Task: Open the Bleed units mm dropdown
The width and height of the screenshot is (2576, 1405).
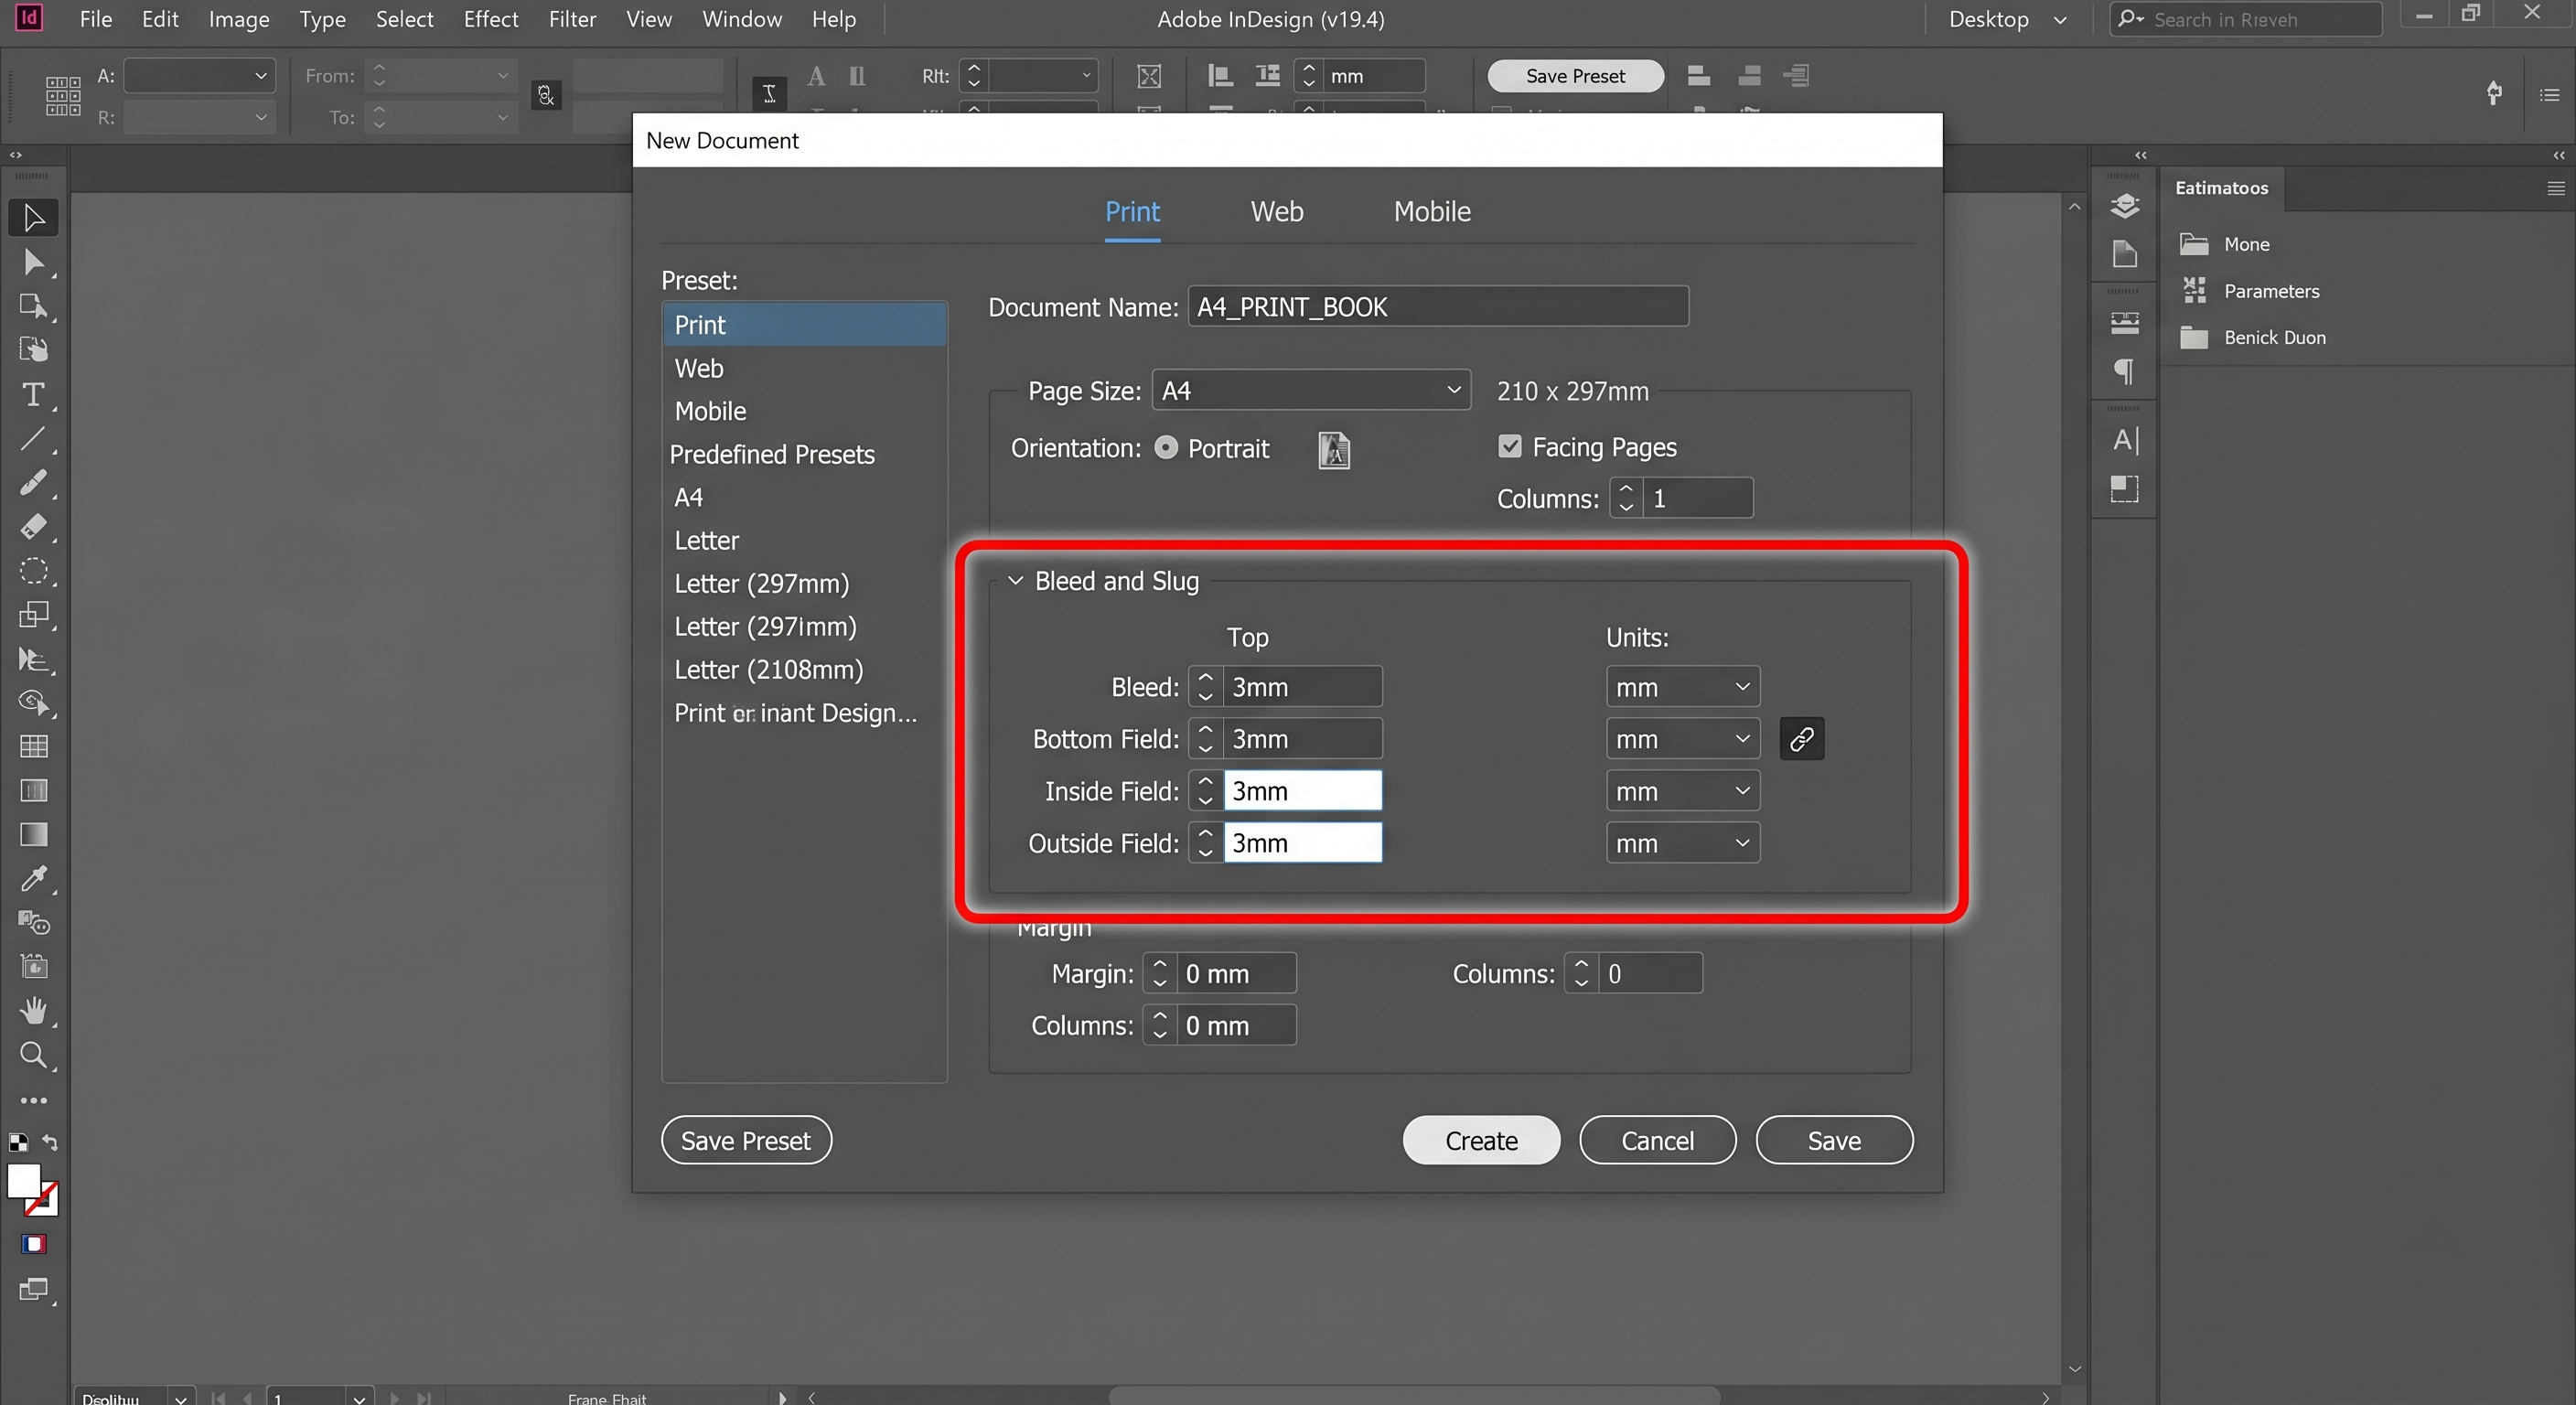Action: tap(1683, 687)
